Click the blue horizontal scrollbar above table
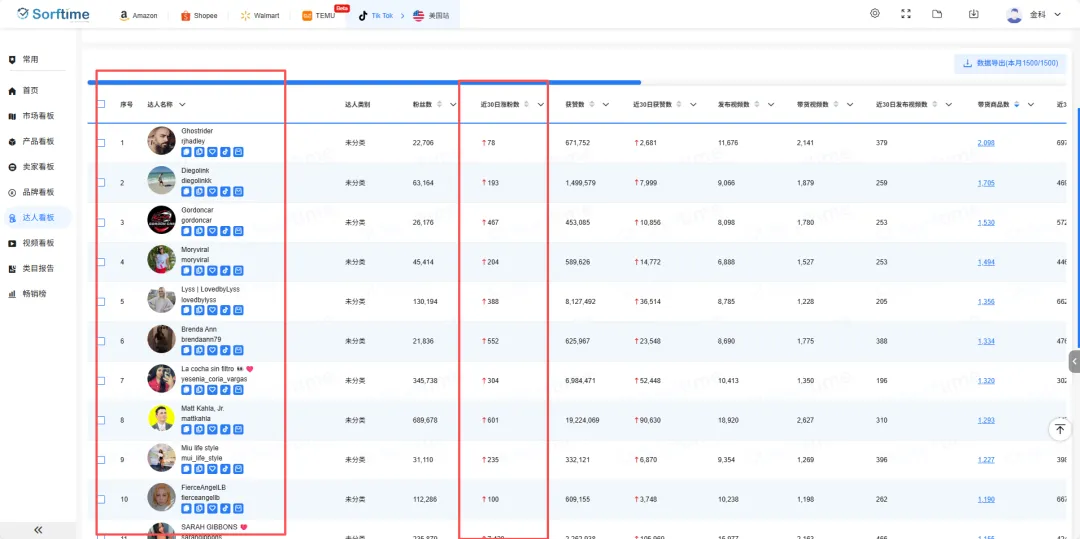The image size is (1080, 539). coord(365,82)
